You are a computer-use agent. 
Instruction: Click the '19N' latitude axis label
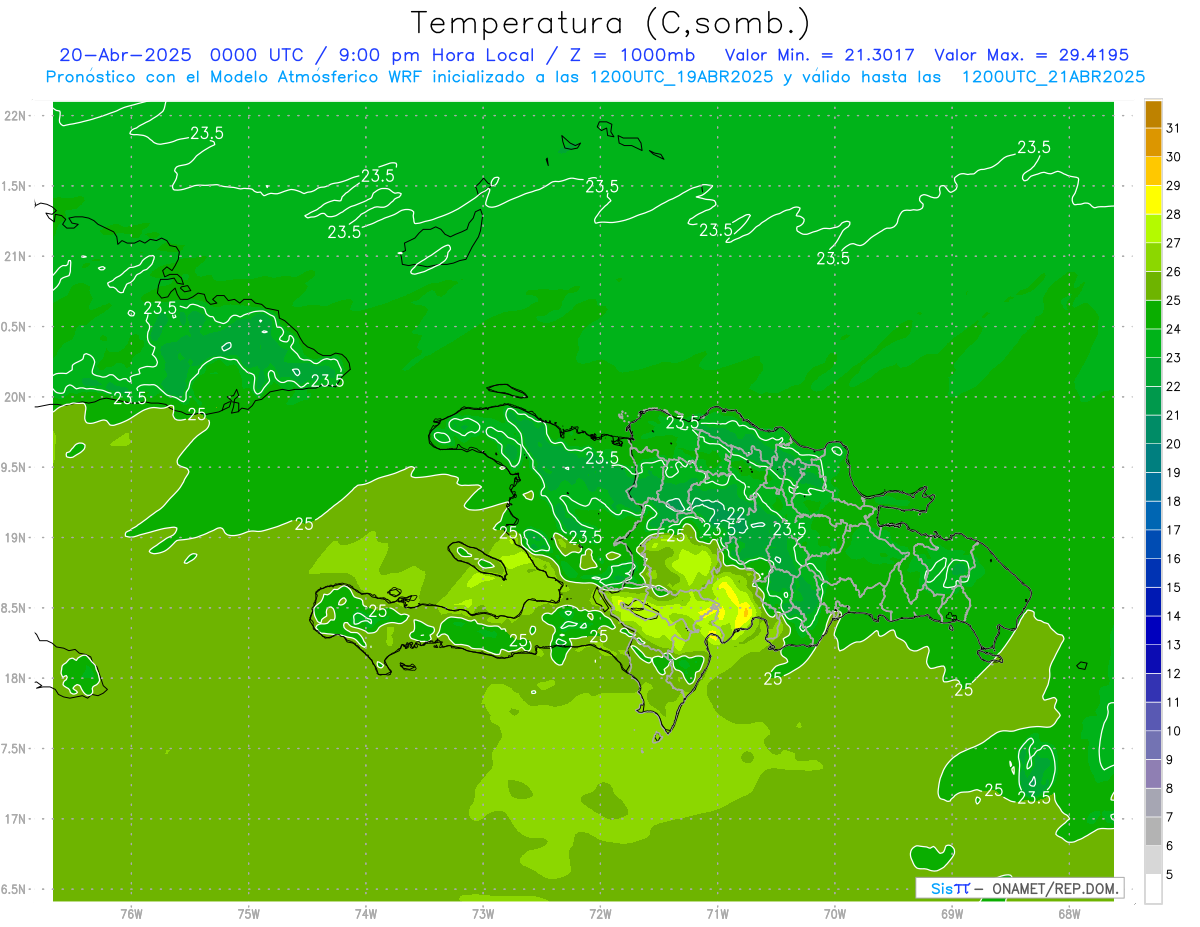point(14,538)
